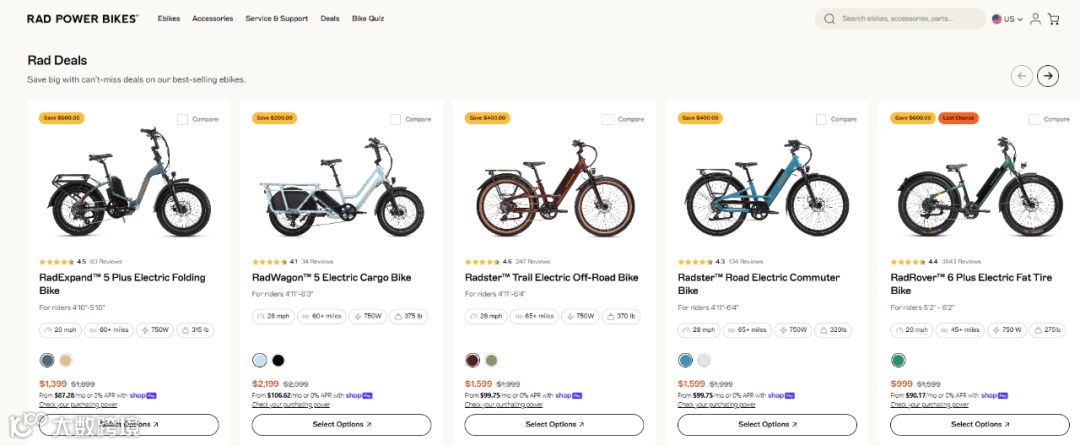
Task: Tick Compare box on RadWagon 5
Action: point(396,119)
